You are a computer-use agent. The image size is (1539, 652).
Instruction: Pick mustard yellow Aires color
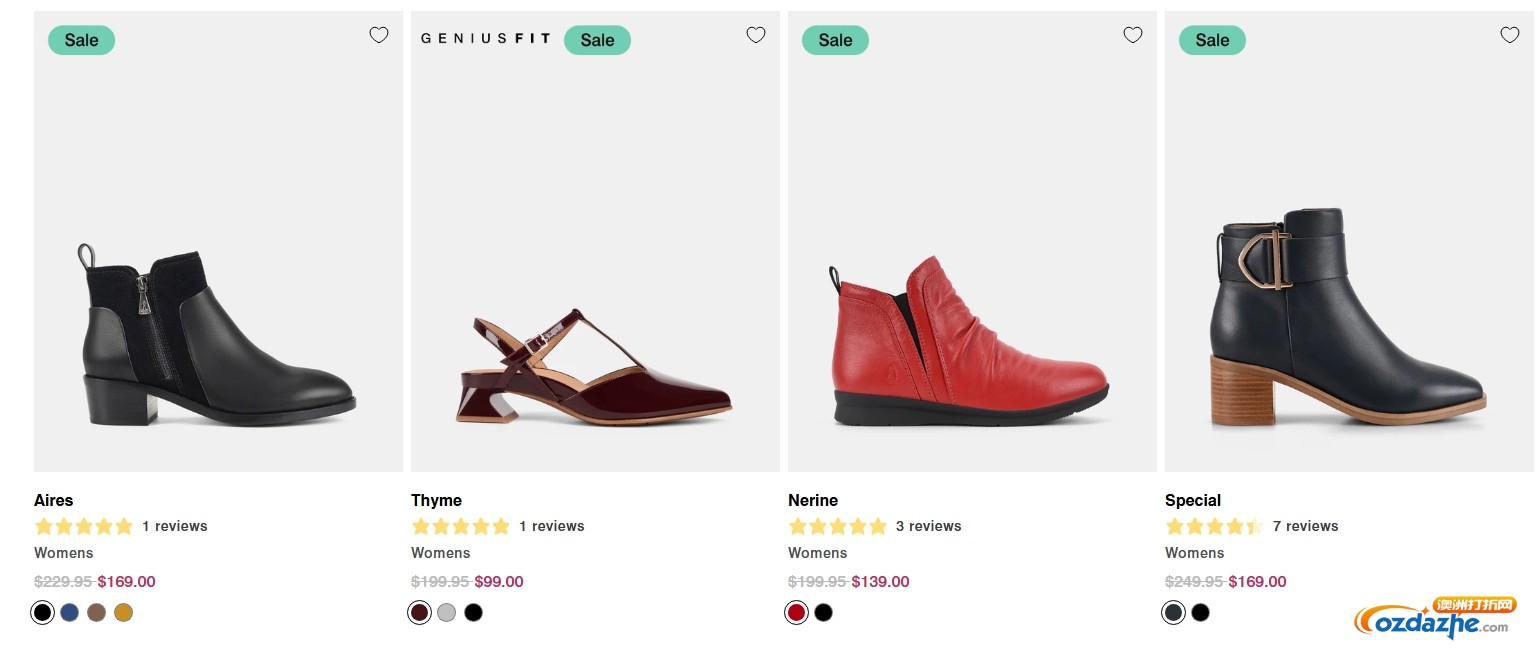(x=123, y=612)
